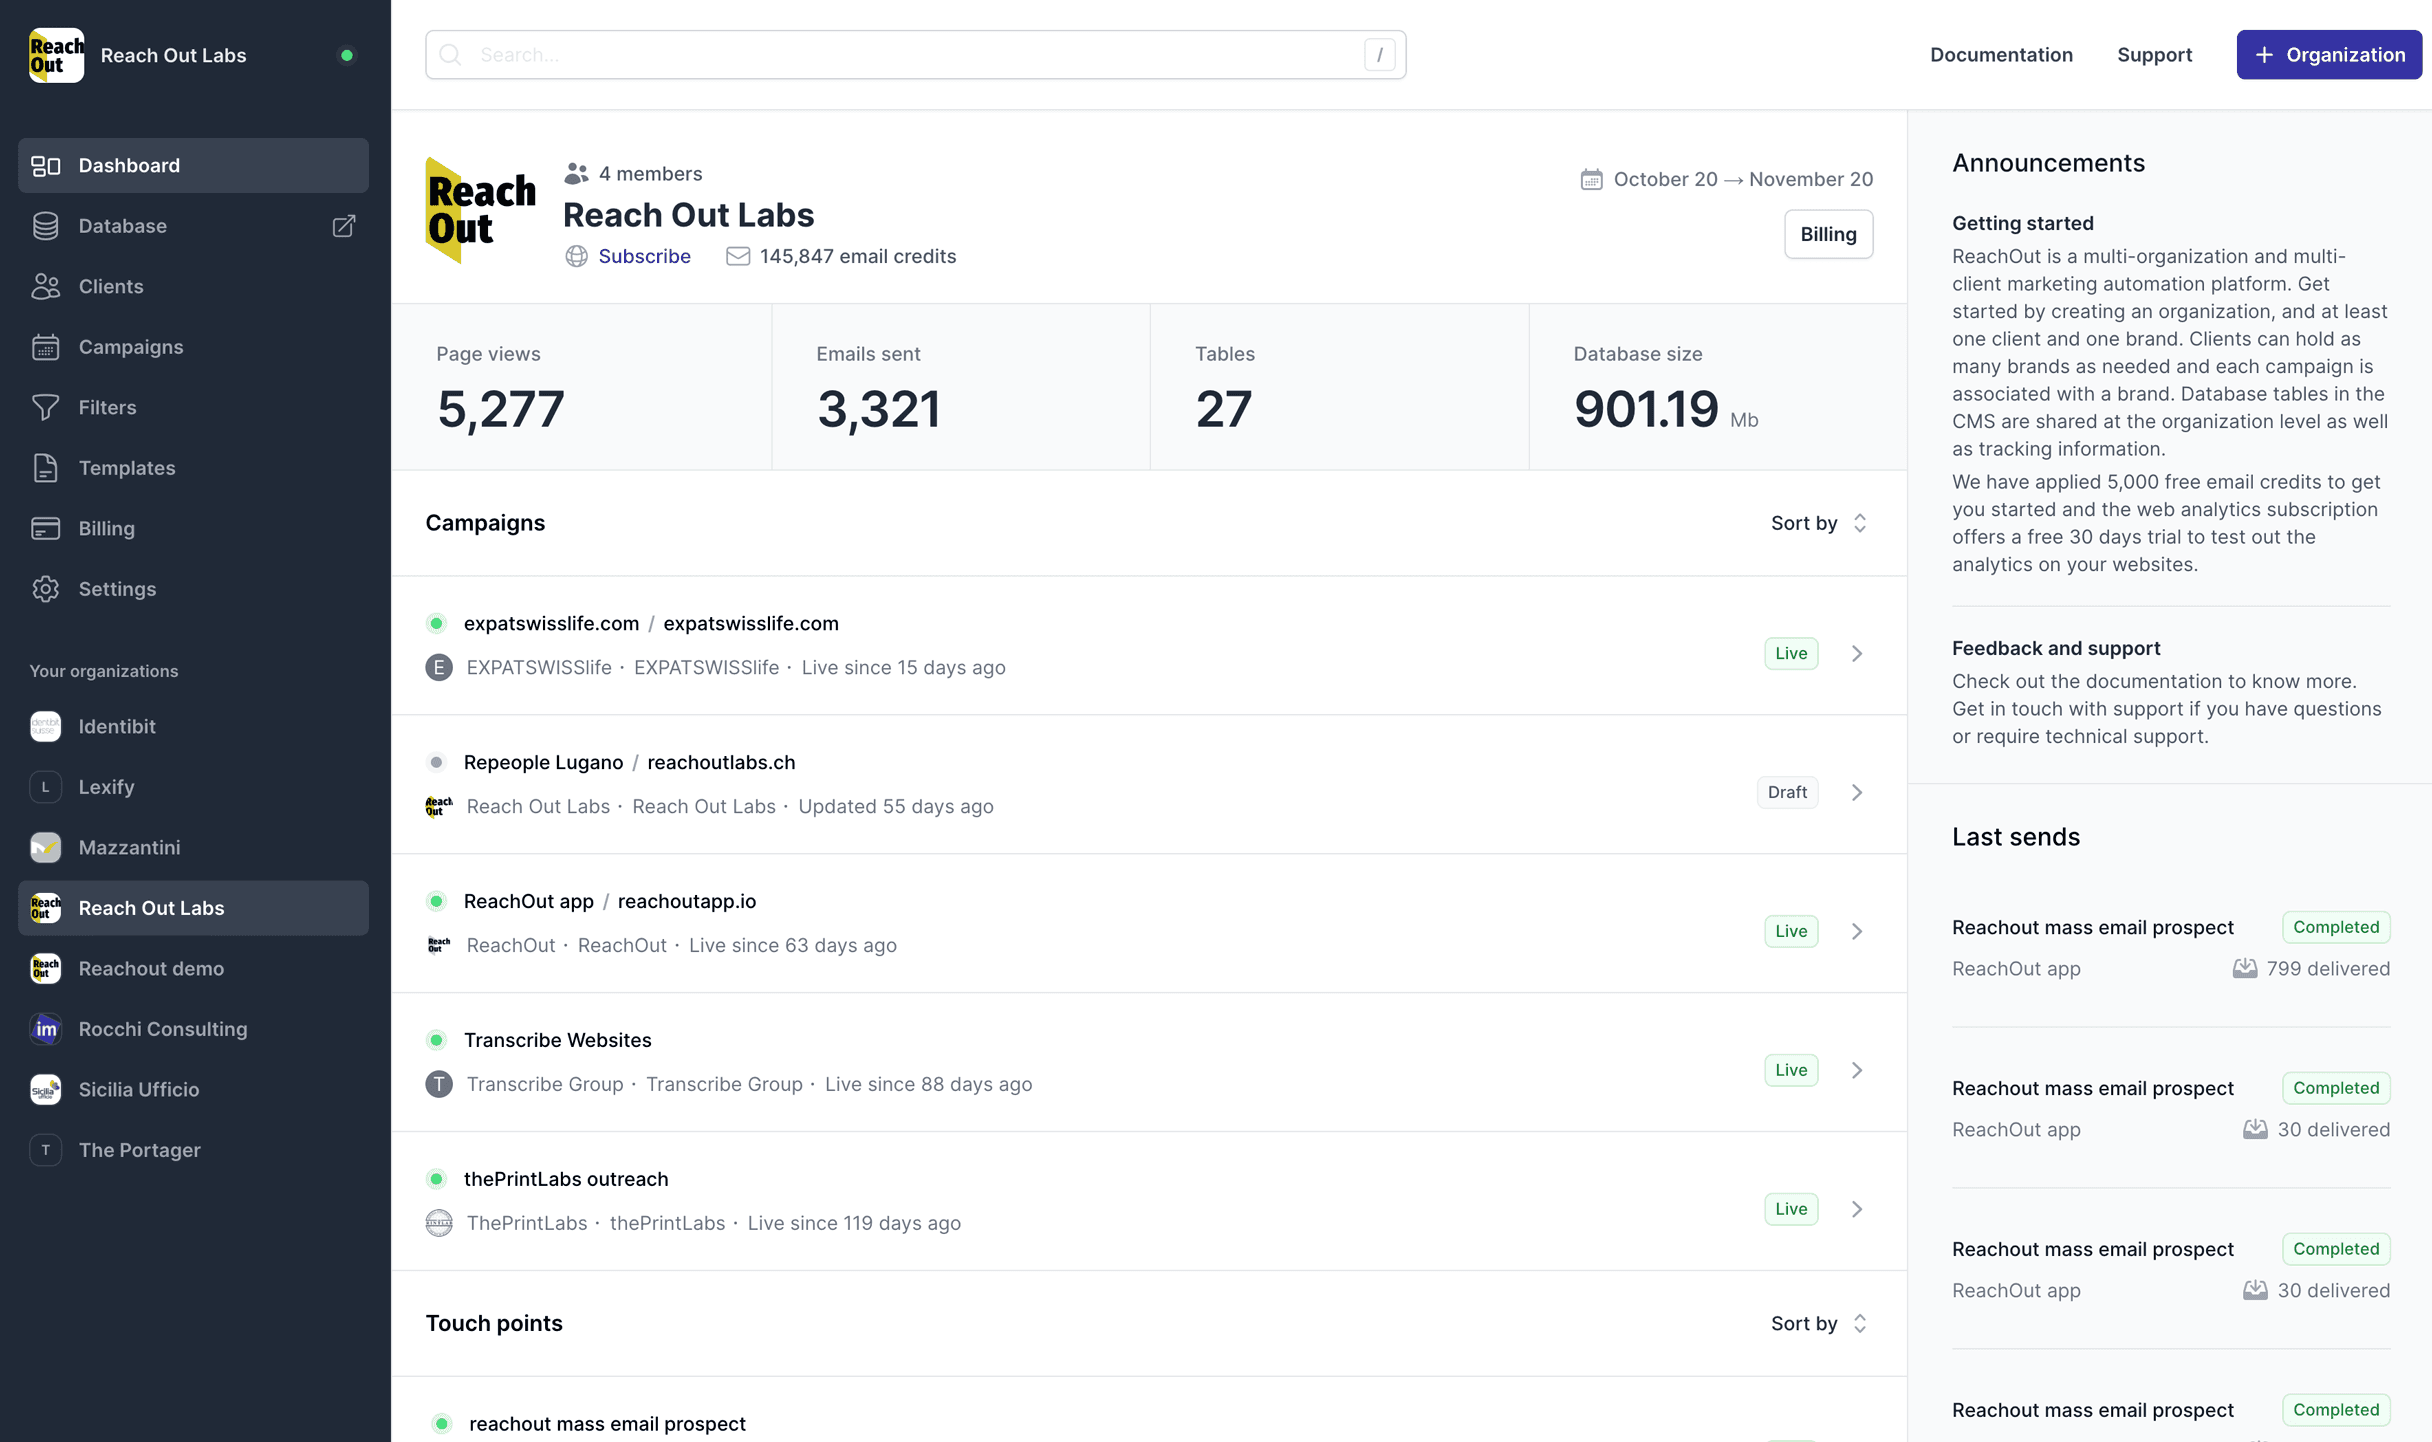Click the Clients people icon
The width and height of the screenshot is (2432, 1442).
tap(46, 286)
